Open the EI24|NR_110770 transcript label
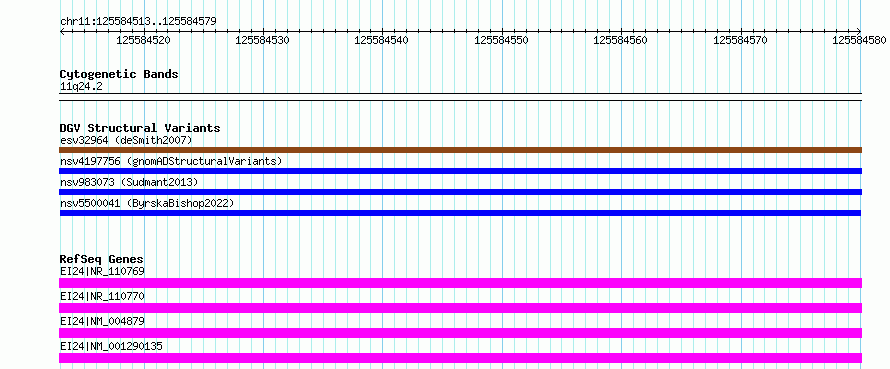 tap(102, 296)
